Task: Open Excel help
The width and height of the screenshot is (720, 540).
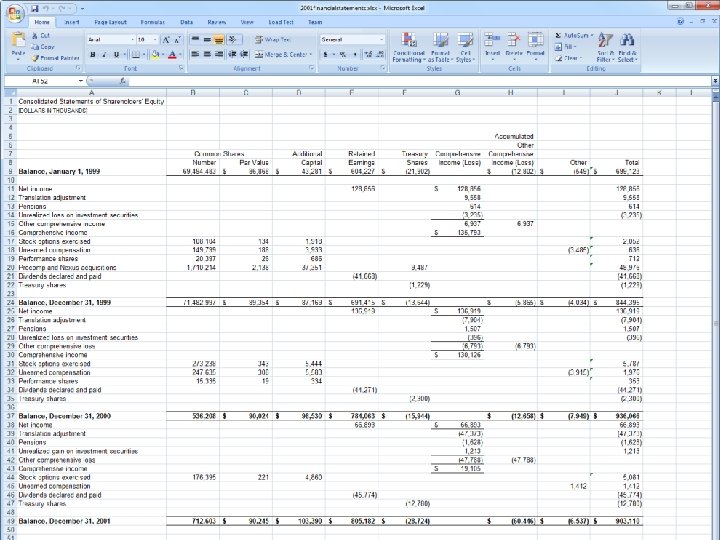Action: [x=681, y=22]
